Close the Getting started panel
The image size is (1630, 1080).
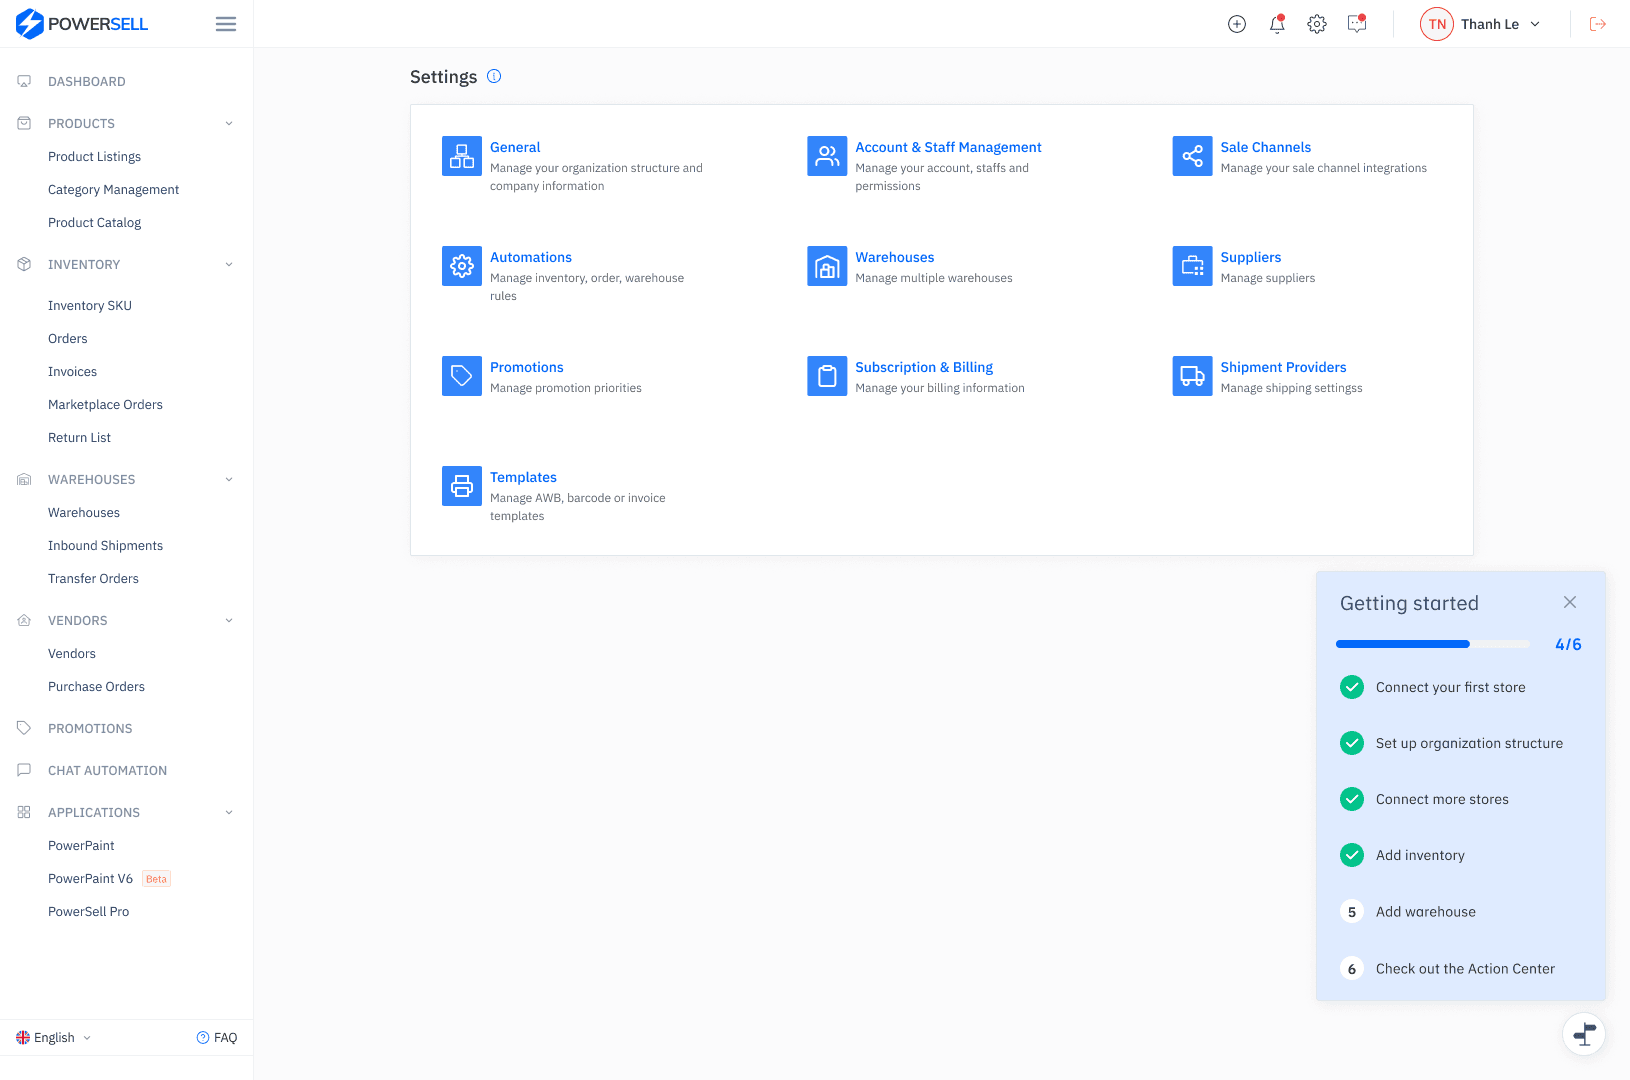(1570, 602)
